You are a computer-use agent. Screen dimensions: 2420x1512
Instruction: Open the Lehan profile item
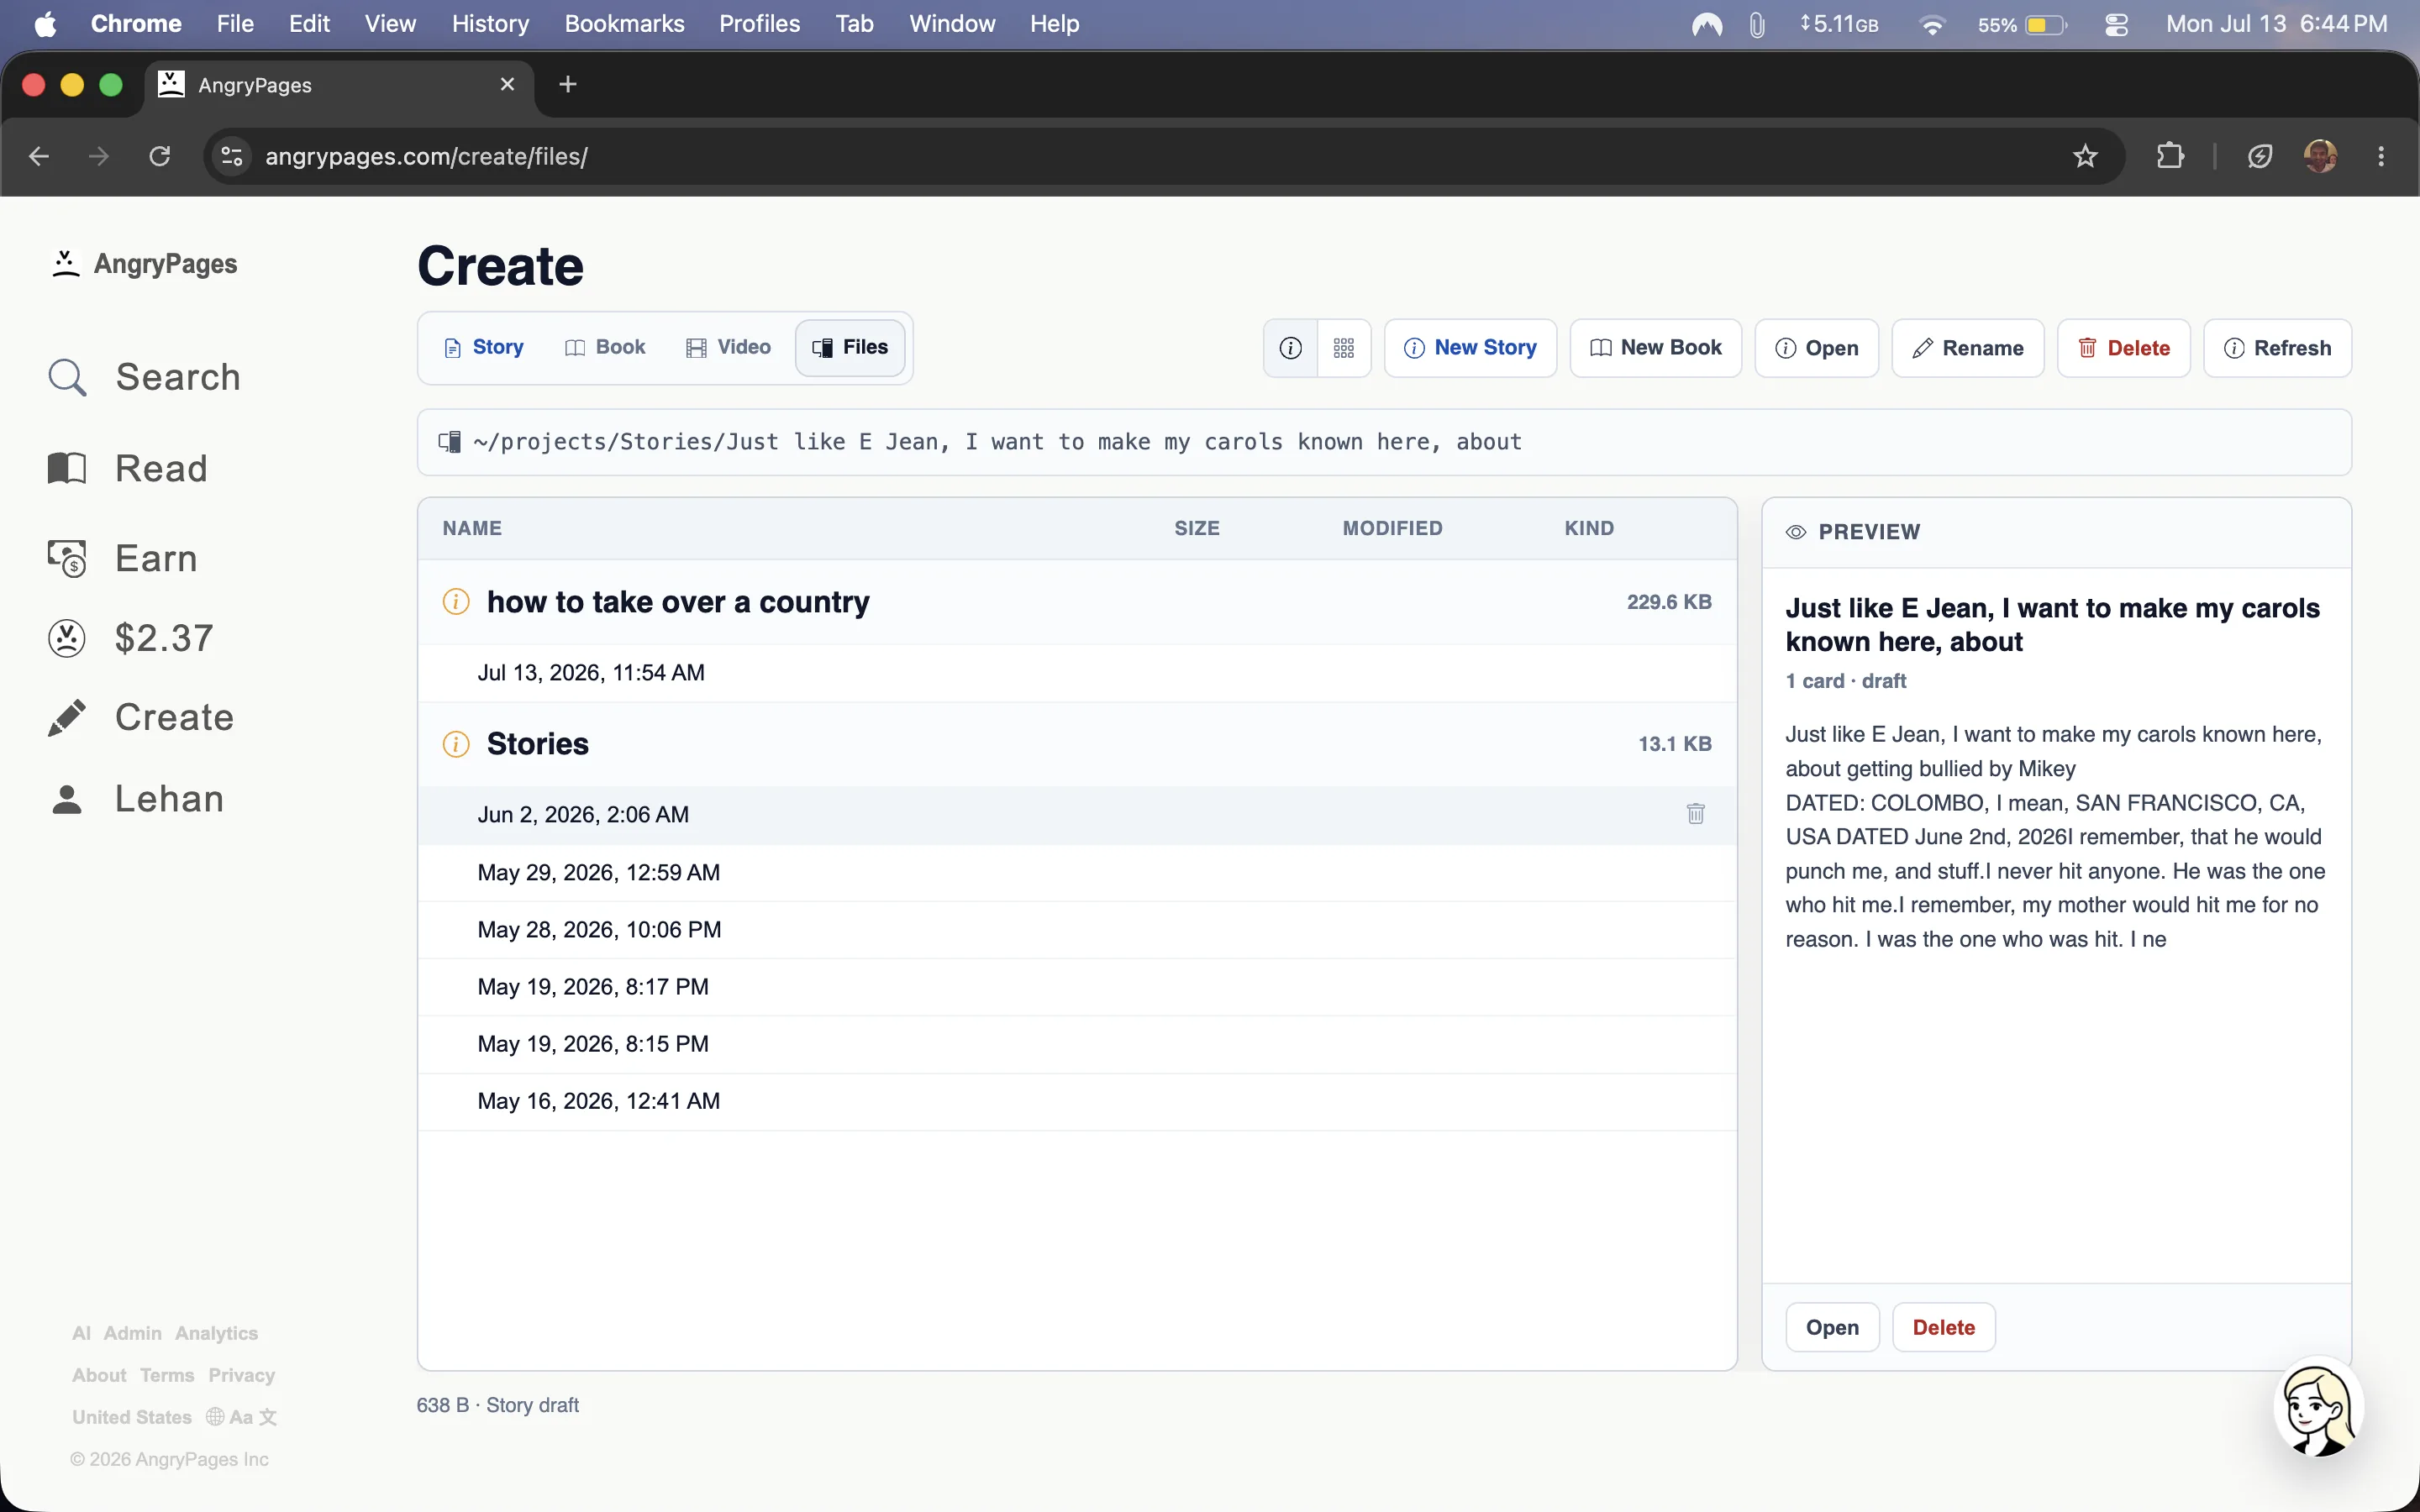click(x=137, y=799)
